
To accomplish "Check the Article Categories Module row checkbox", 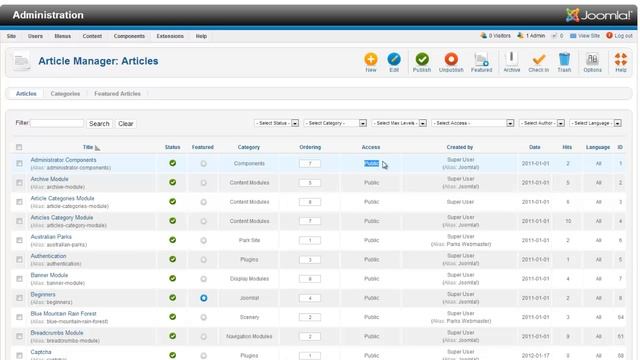I will [19, 202].
